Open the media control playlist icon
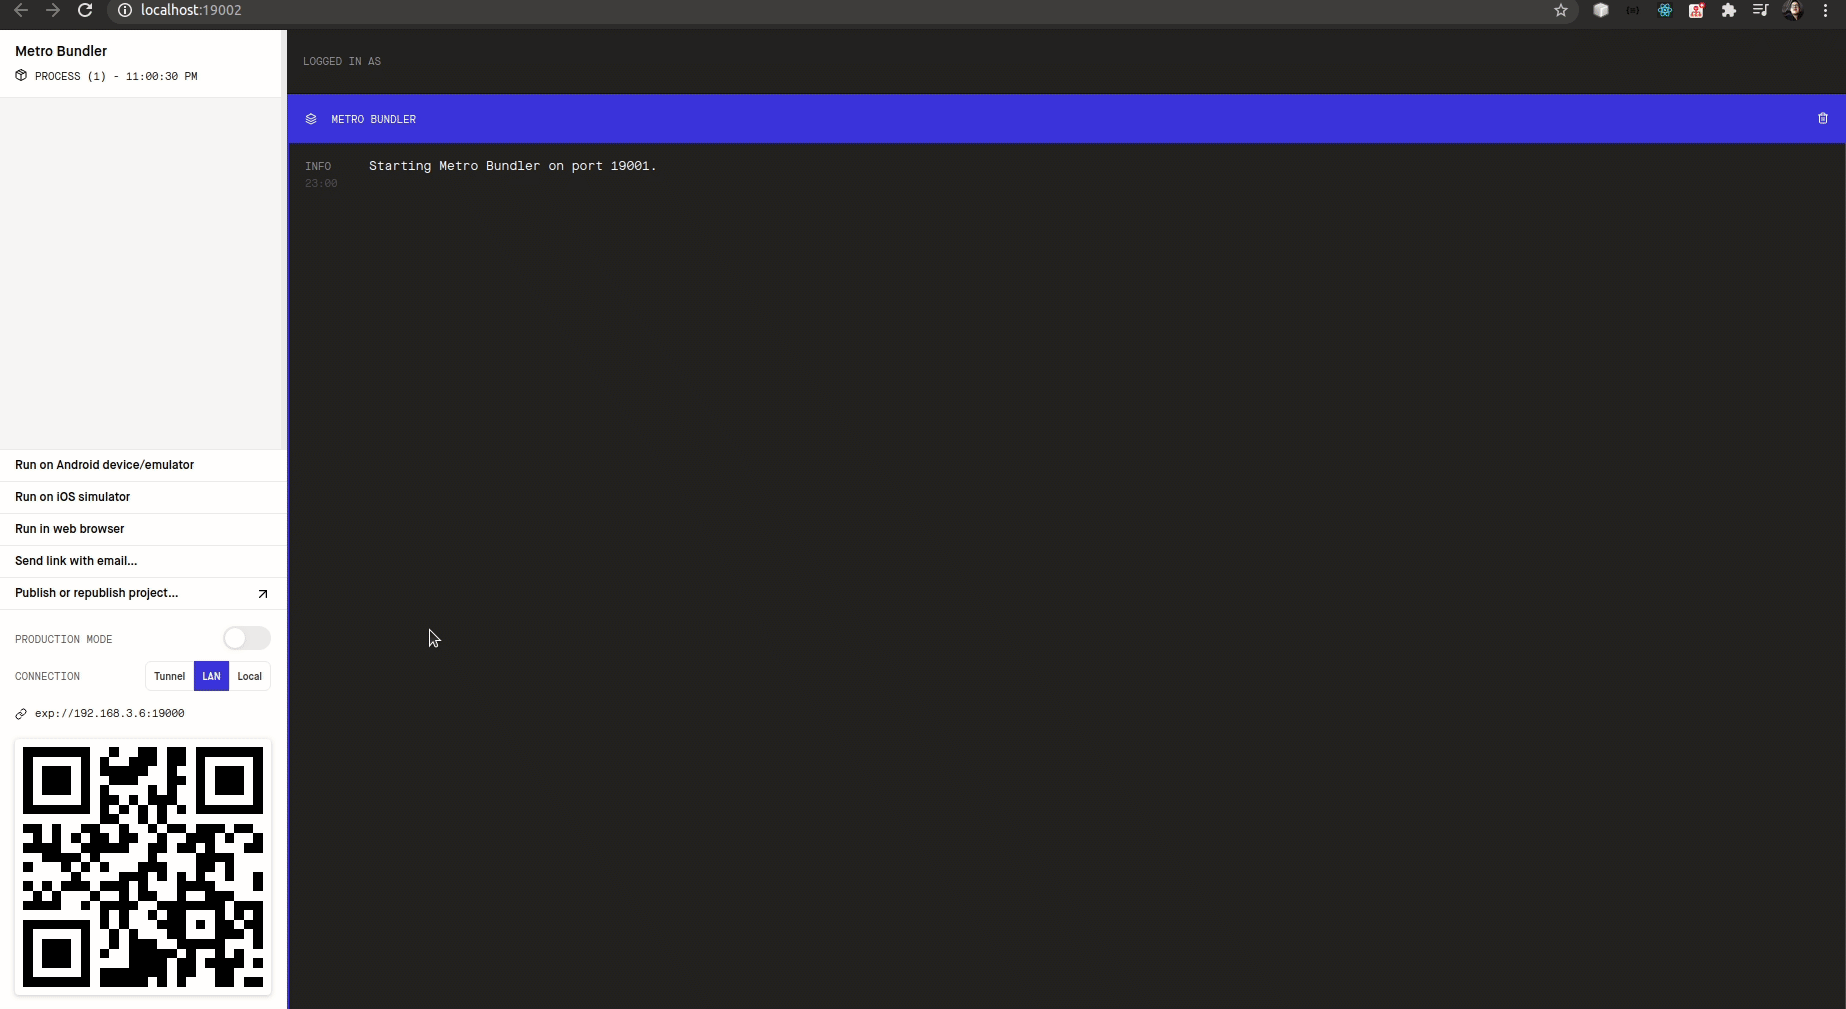The image size is (1846, 1009). 1761,10
